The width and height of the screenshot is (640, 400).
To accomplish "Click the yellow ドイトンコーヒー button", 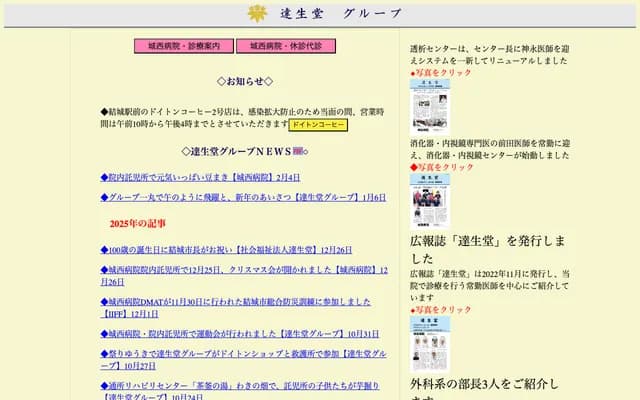I will (318, 125).
